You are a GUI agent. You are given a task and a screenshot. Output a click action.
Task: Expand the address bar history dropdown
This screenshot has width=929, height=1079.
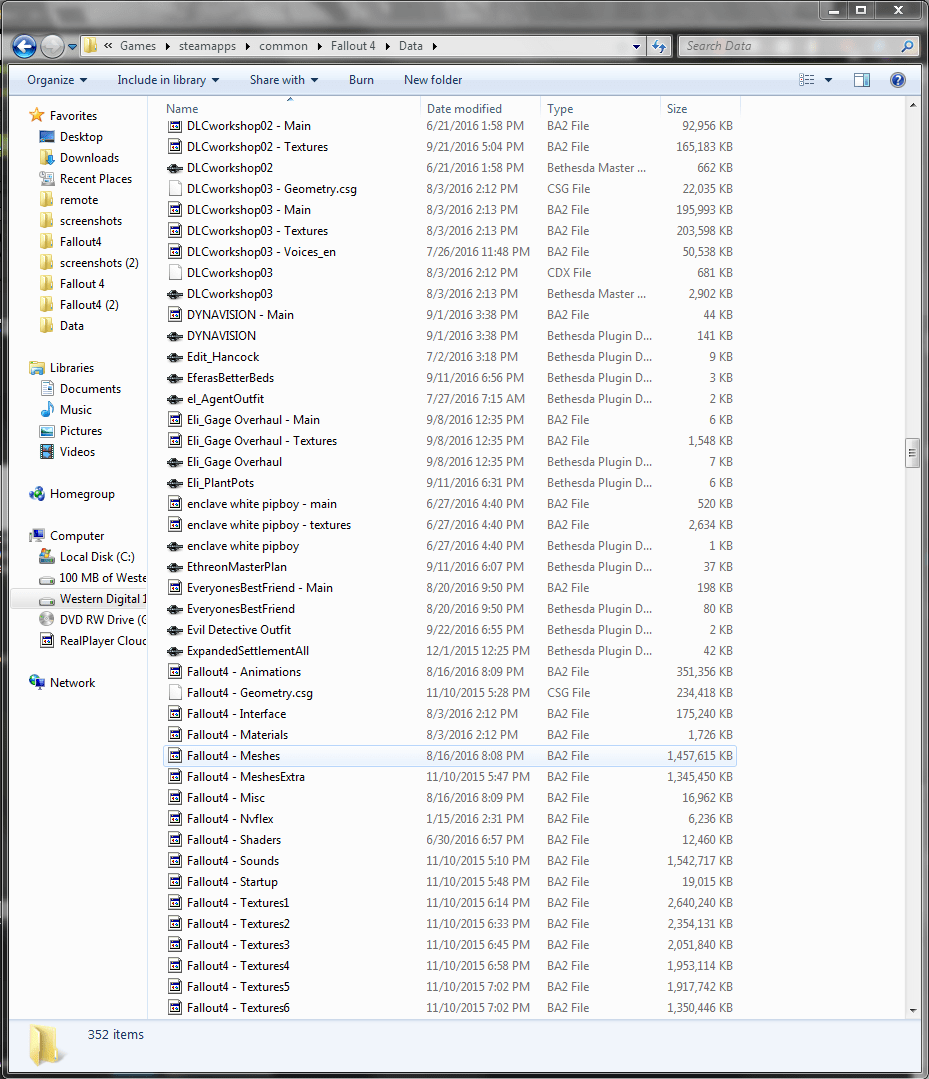click(x=637, y=46)
